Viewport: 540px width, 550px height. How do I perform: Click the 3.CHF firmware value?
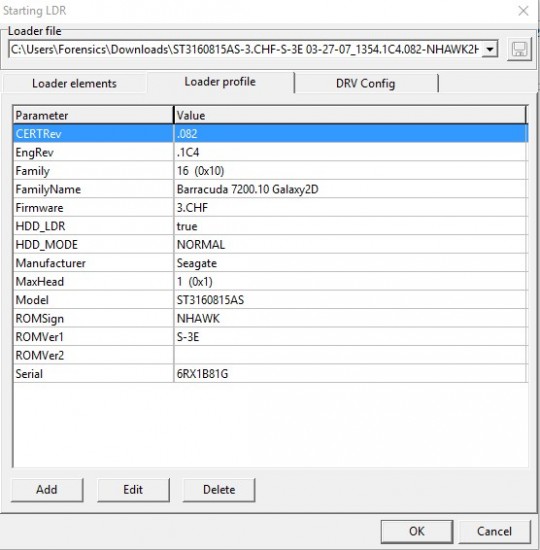[x=351, y=208]
